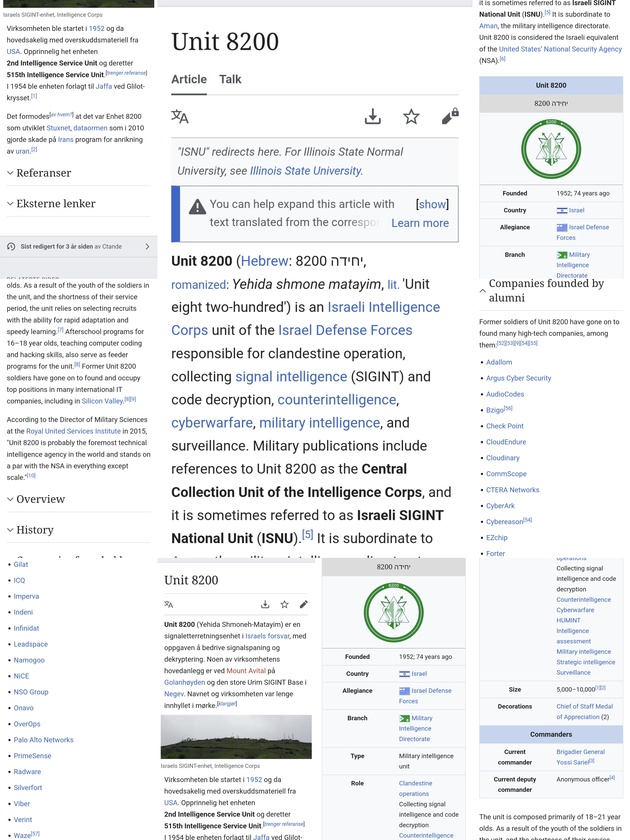Viewport: 630px width, 840px height.
Task: Click the large language translation icon
Action: (x=180, y=117)
